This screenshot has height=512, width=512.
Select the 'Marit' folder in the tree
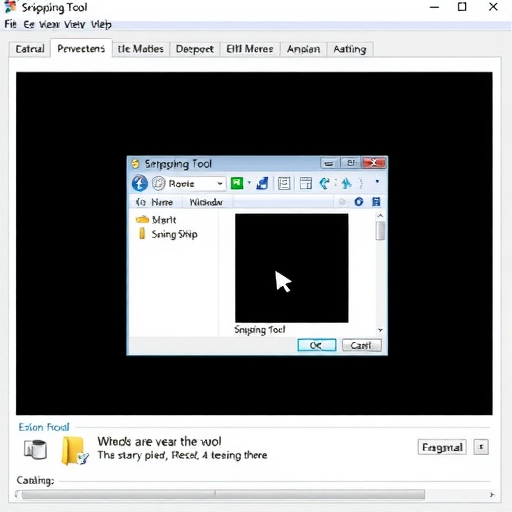pos(156,220)
